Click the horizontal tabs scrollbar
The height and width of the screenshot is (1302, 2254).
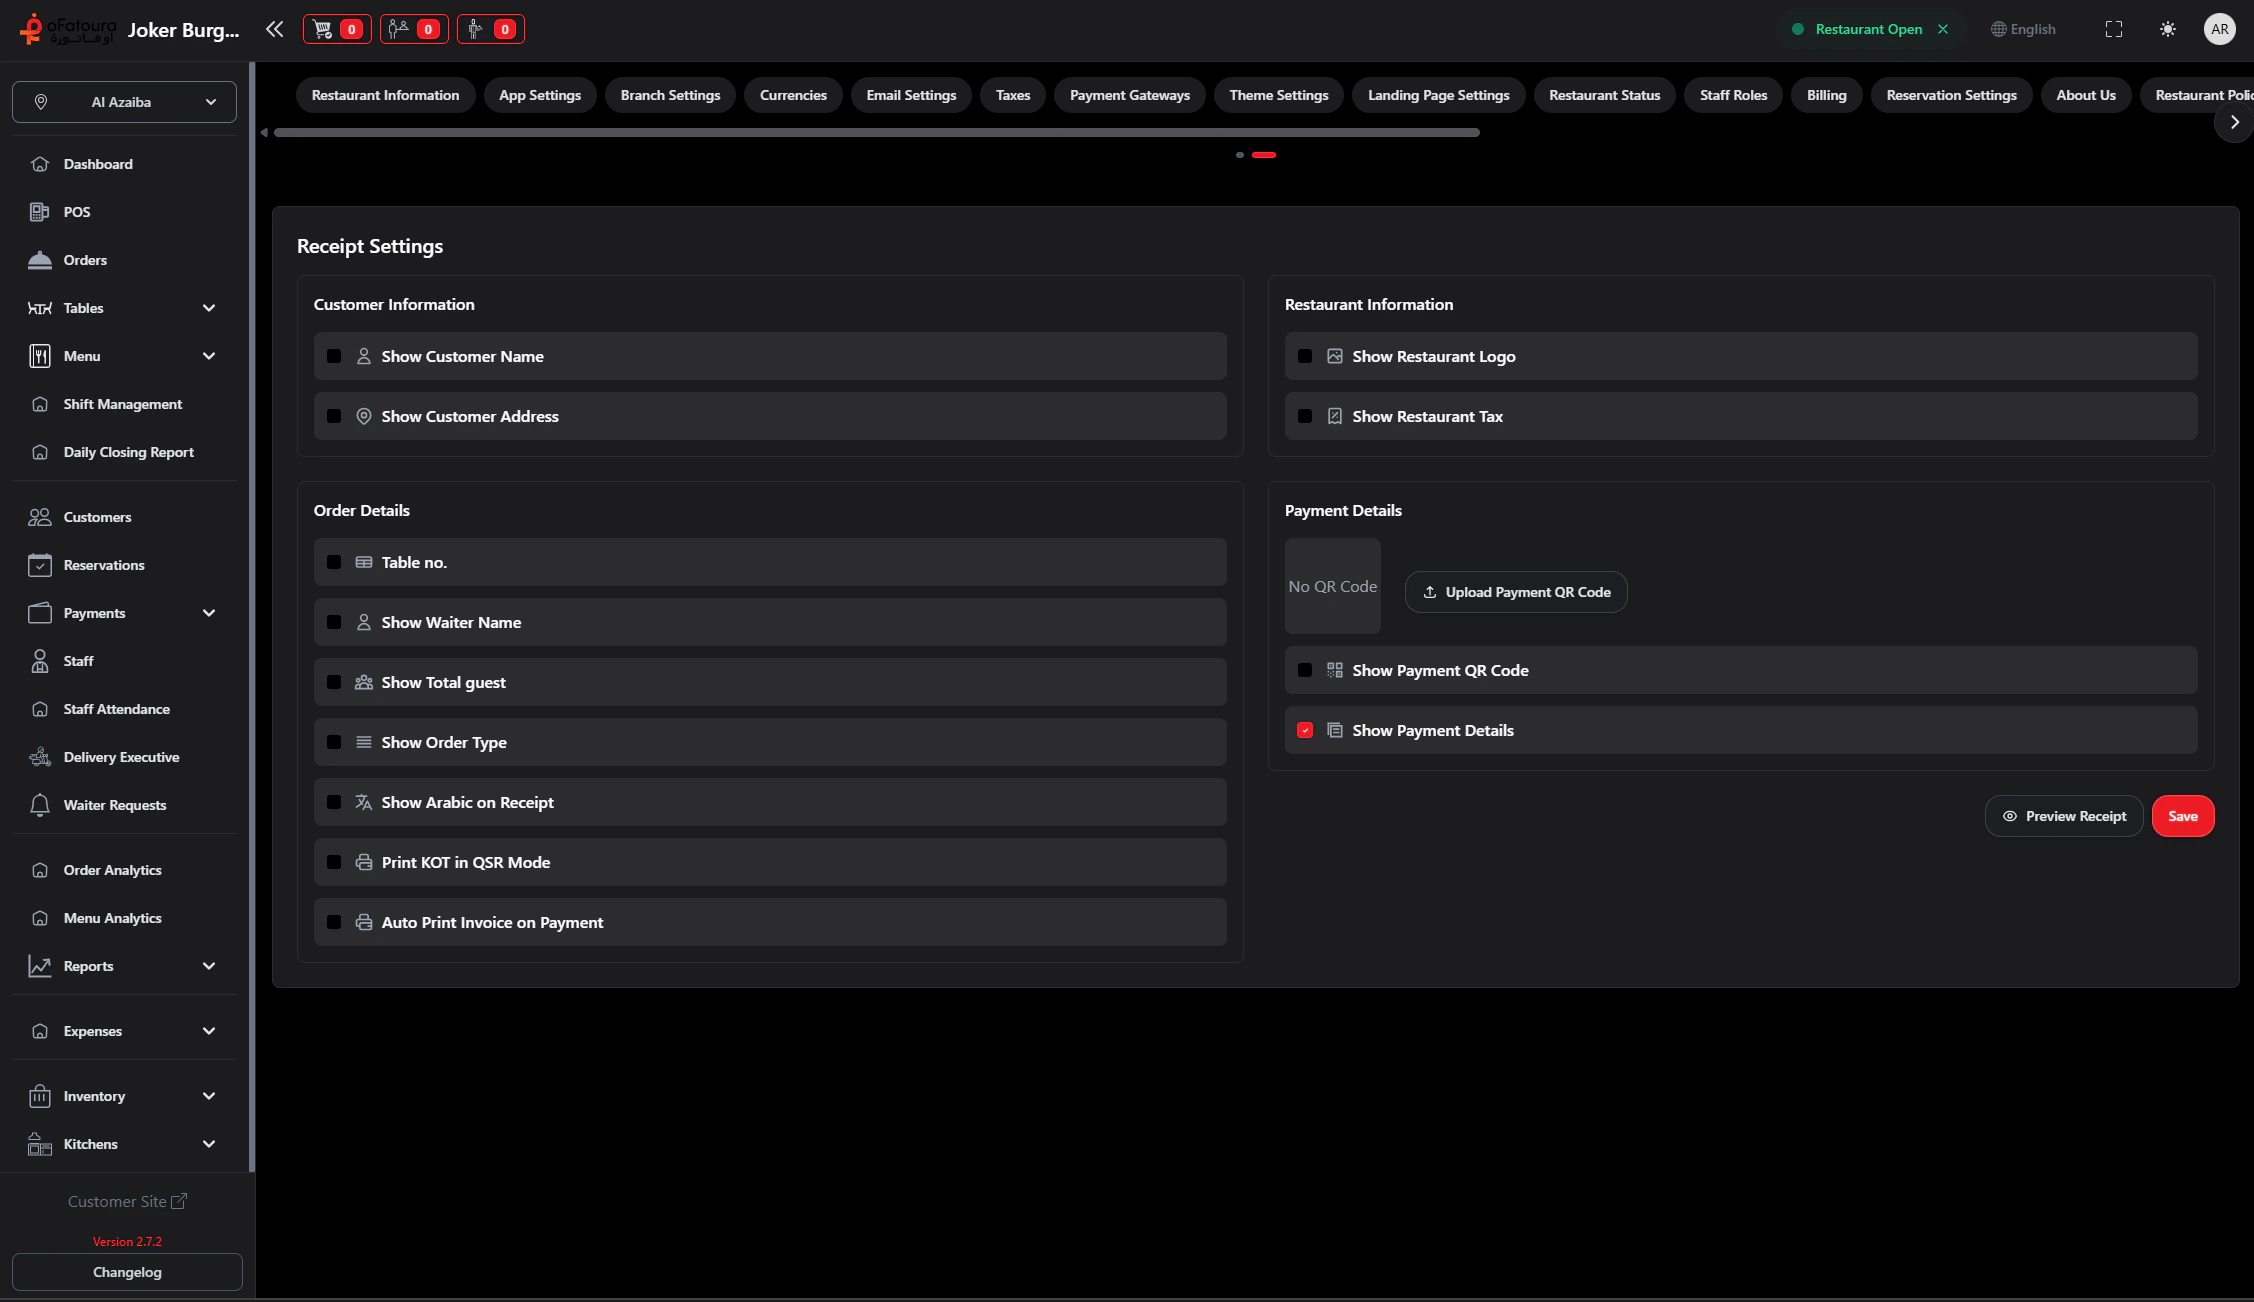876,132
